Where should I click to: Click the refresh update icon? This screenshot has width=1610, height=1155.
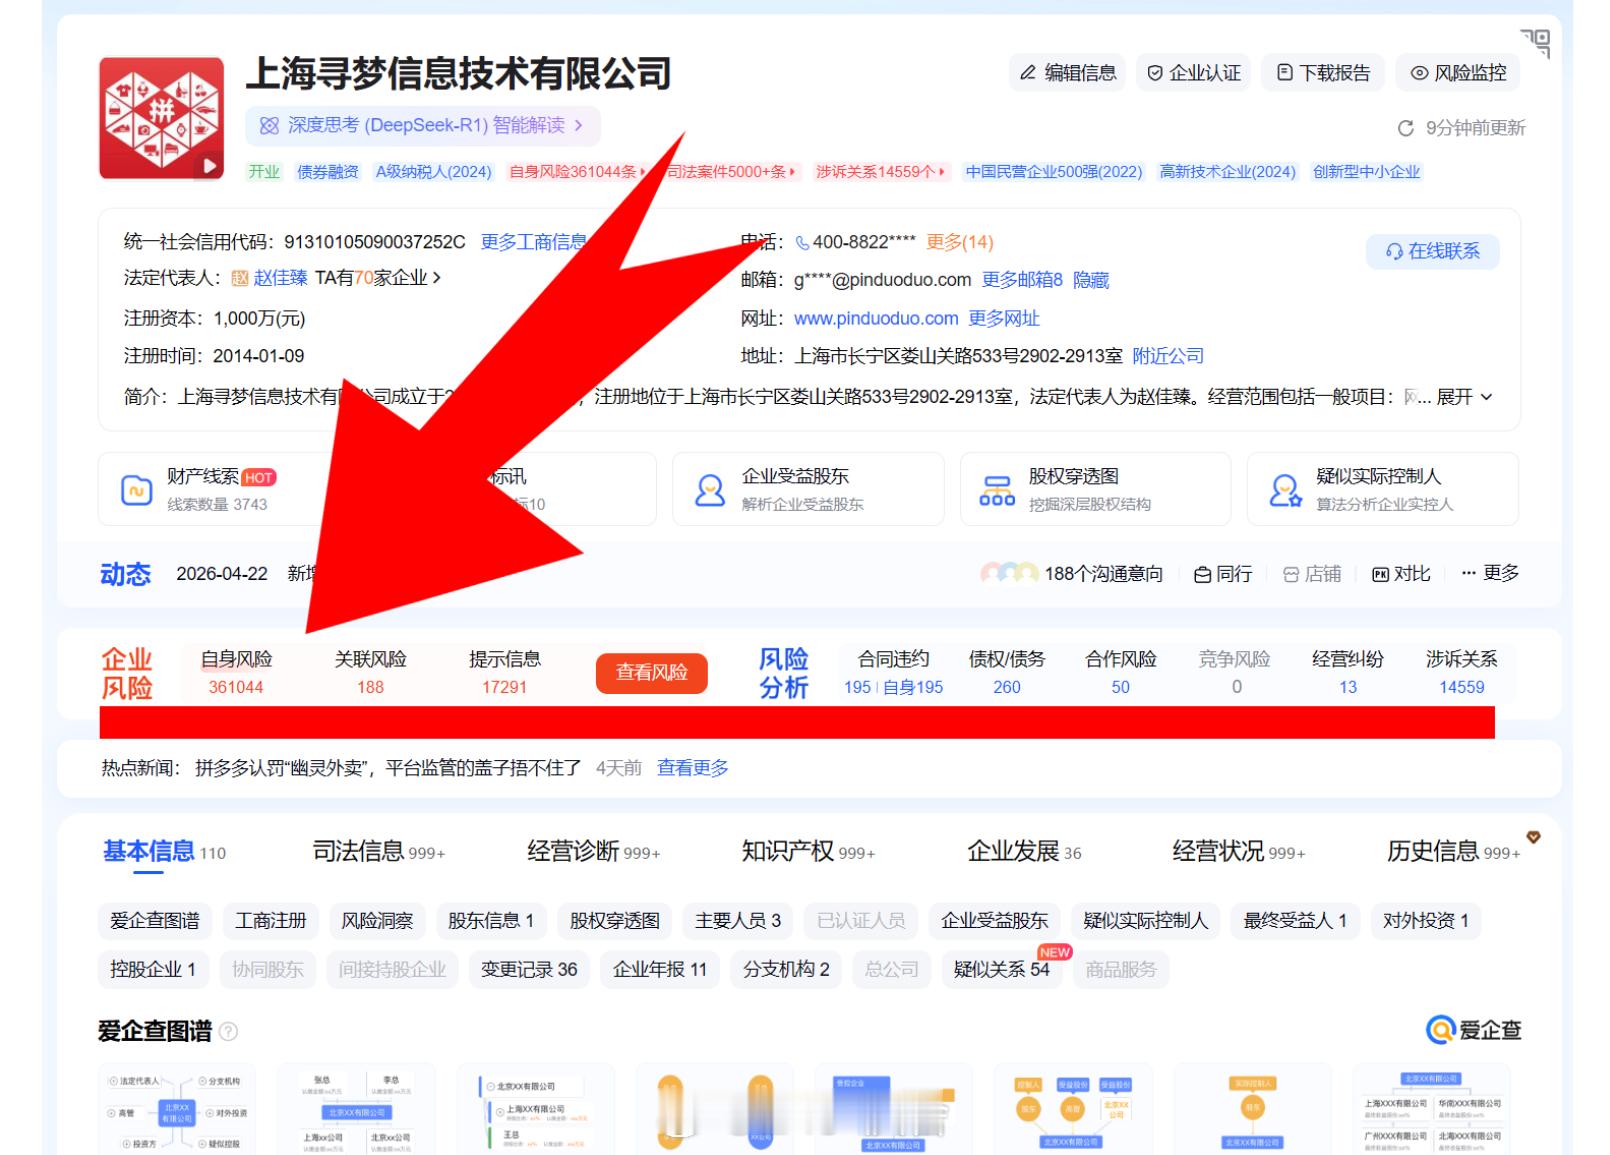(1405, 128)
